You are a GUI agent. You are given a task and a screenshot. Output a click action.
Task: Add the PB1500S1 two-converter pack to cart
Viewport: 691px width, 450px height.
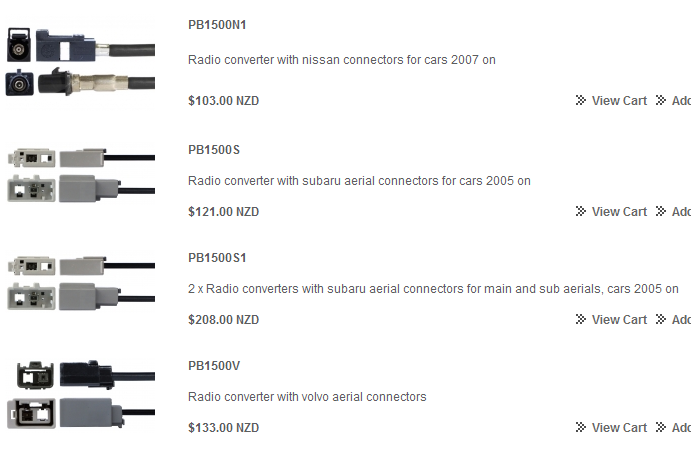click(681, 320)
